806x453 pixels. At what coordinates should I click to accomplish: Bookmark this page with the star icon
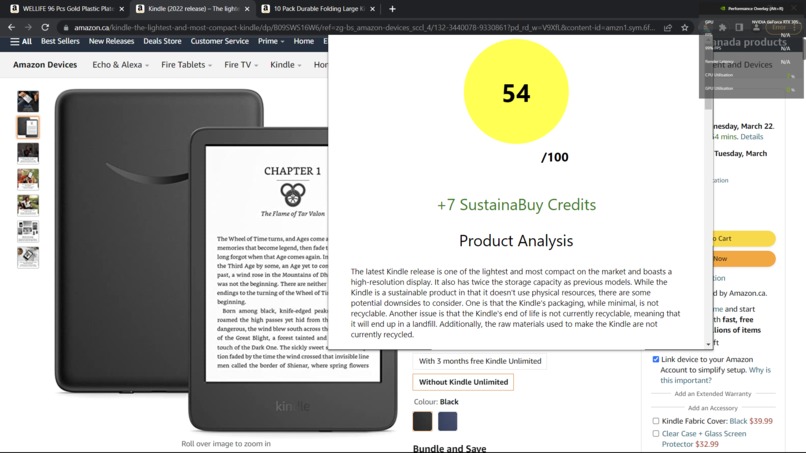[x=685, y=28]
